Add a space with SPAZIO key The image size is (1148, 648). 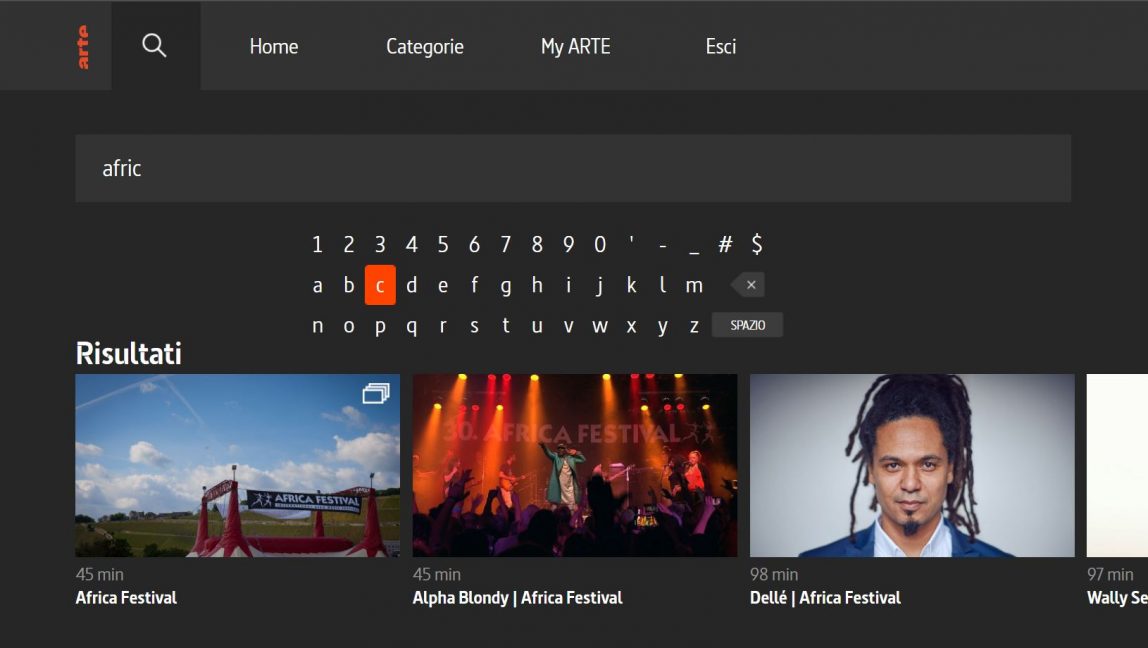tap(748, 325)
